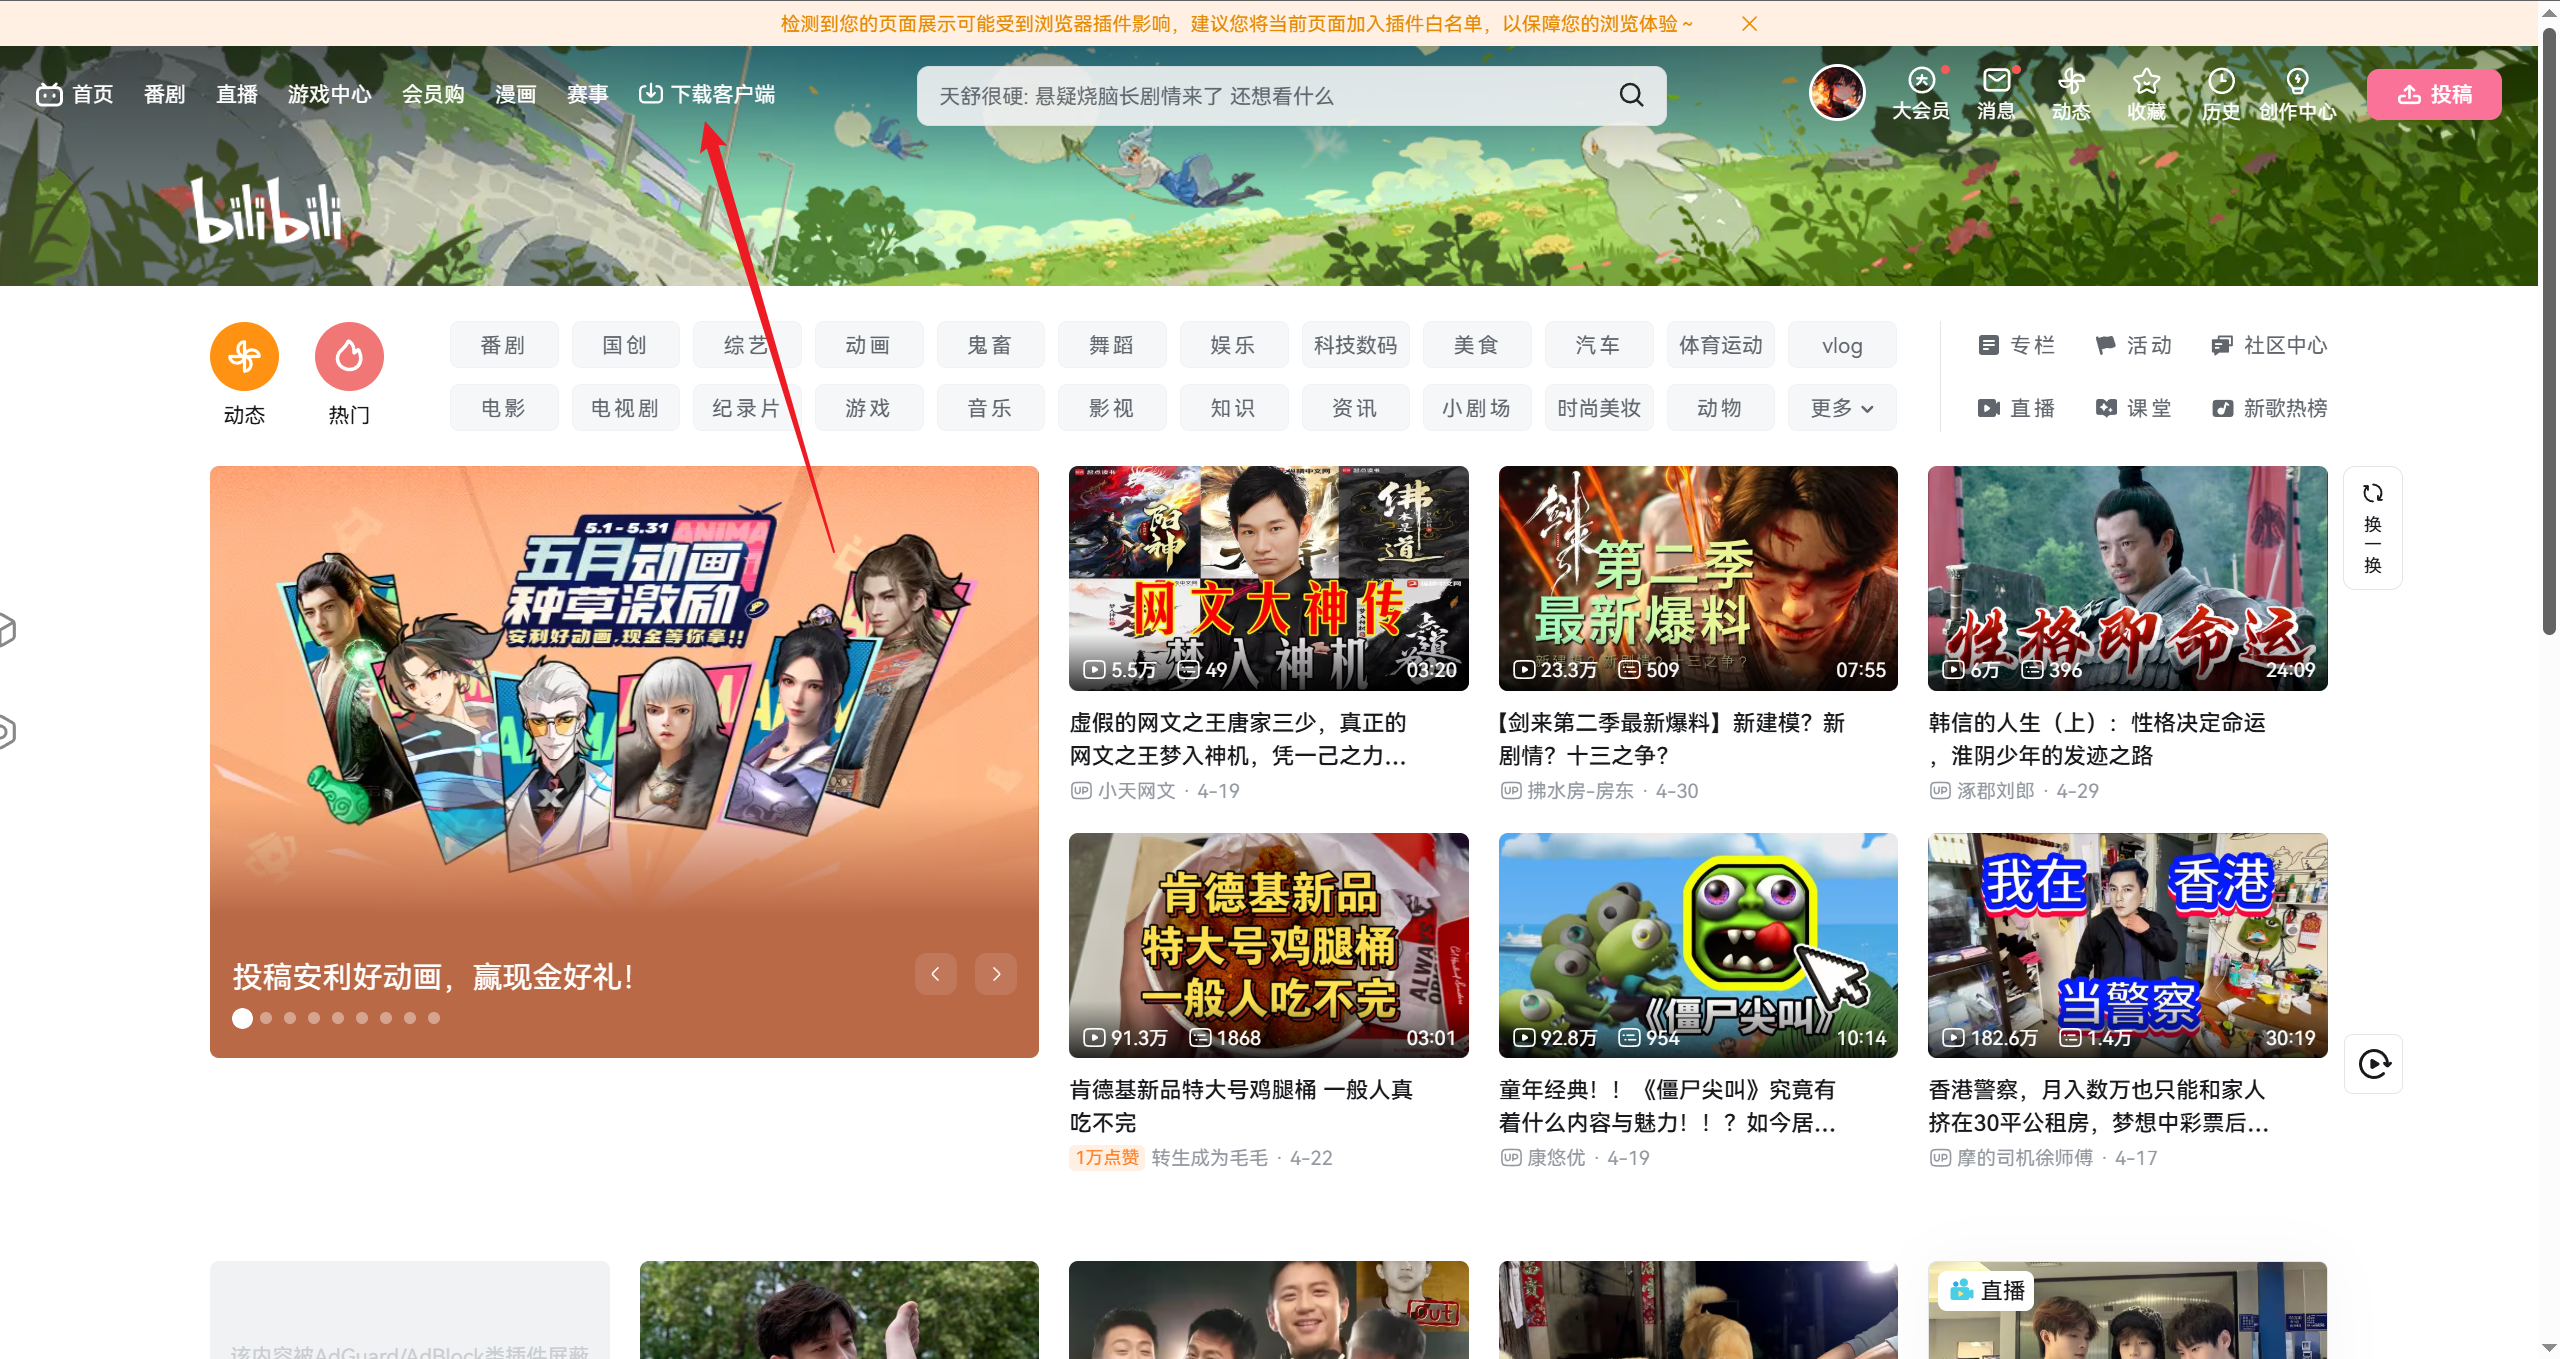This screenshot has width=2560, height=1359.
Task: Open the 大会员 membership icon
Action: pyautogui.click(x=1920, y=82)
